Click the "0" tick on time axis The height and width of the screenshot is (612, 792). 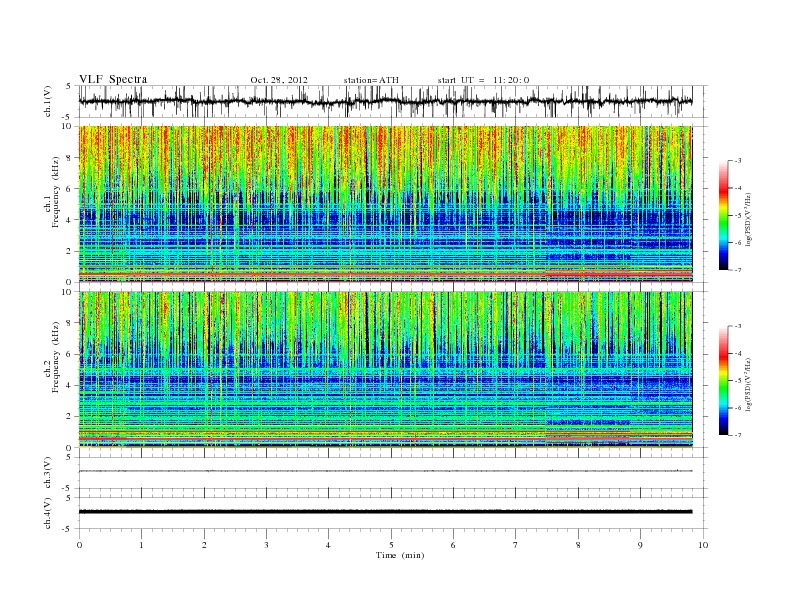click(79, 545)
